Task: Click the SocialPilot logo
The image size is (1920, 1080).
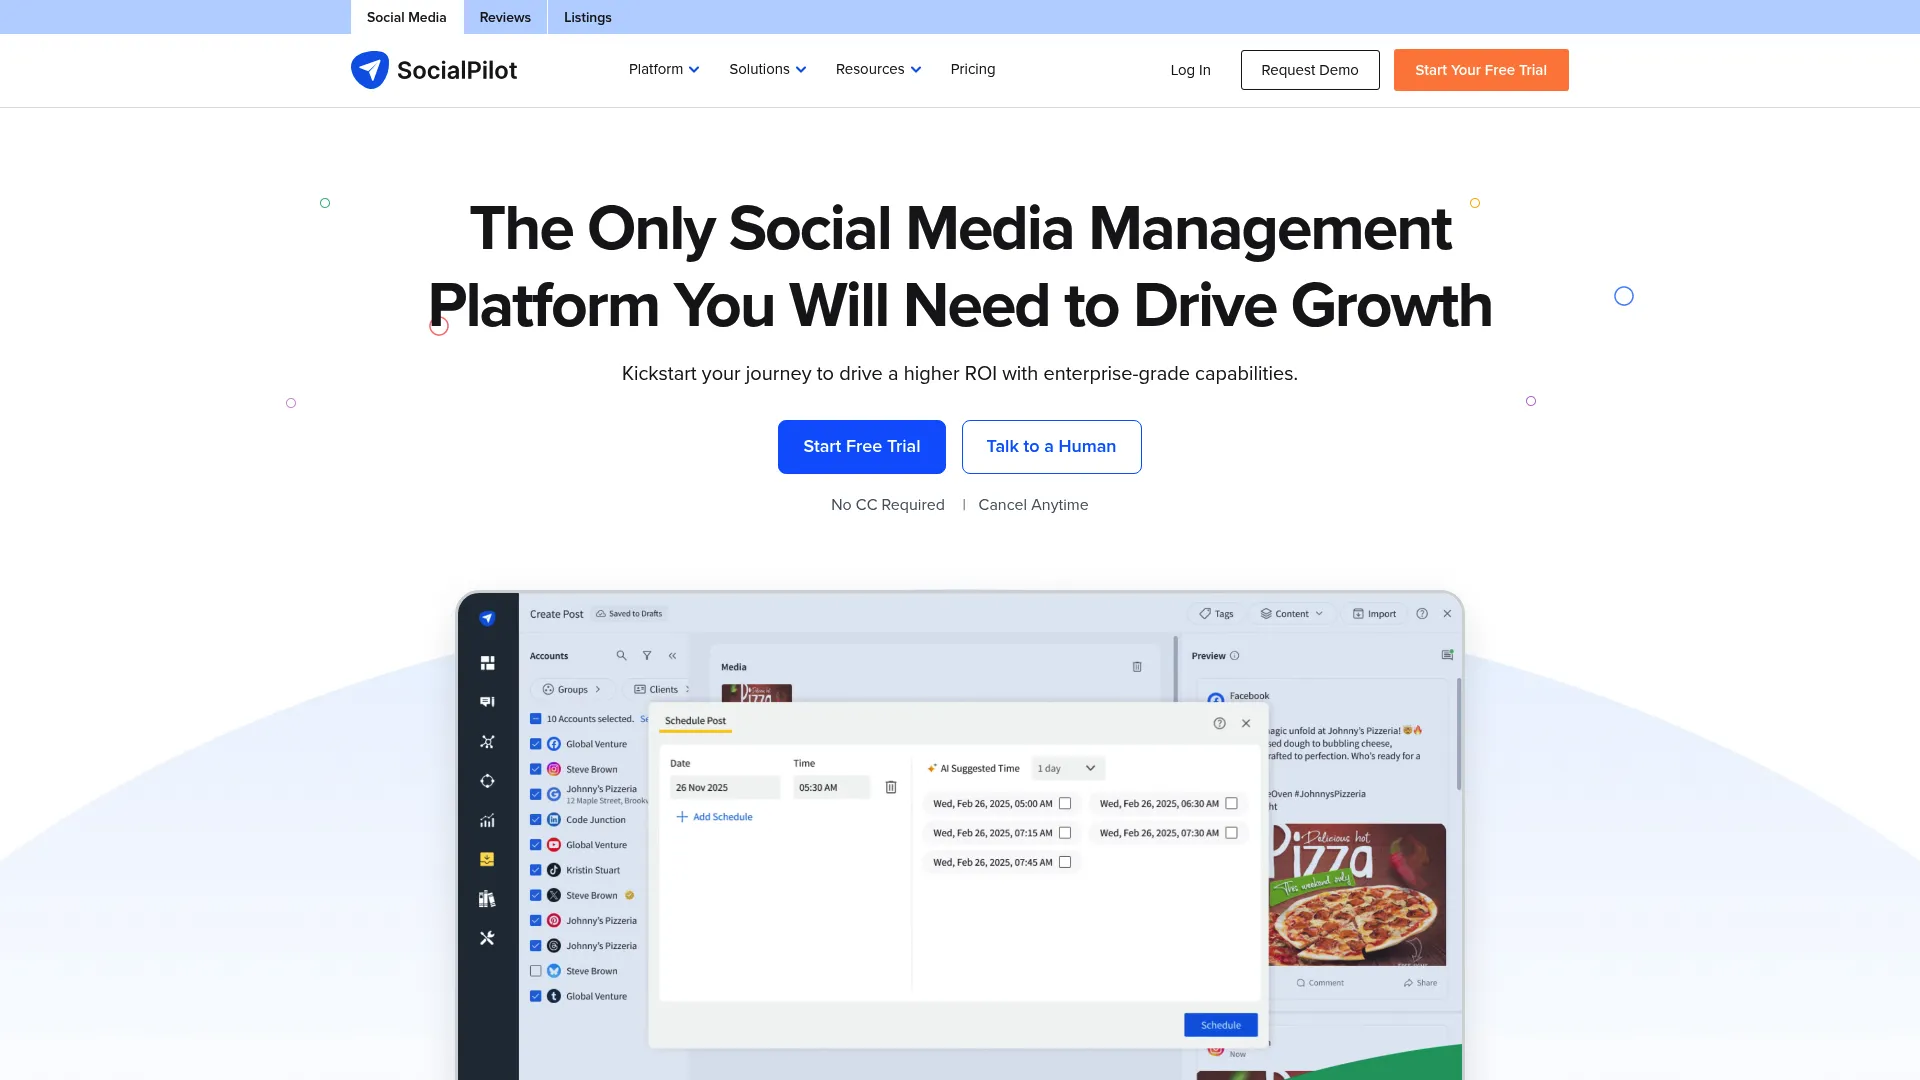Action: click(x=434, y=70)
